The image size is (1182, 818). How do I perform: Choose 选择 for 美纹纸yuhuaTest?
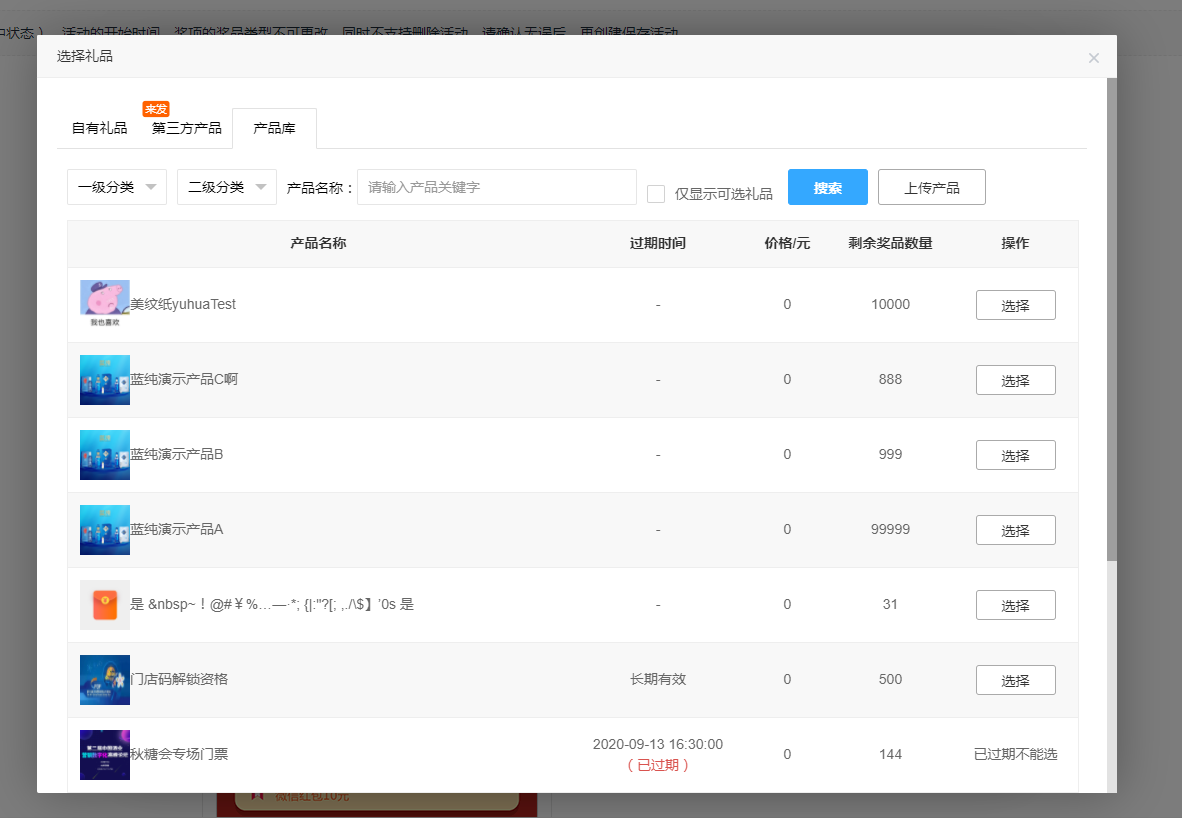pos(1015,305)
